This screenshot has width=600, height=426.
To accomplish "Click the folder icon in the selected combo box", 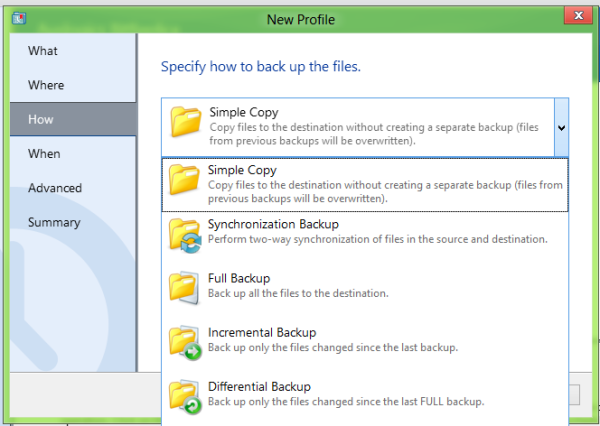I will pyautogui.click(x=186, y=121).
